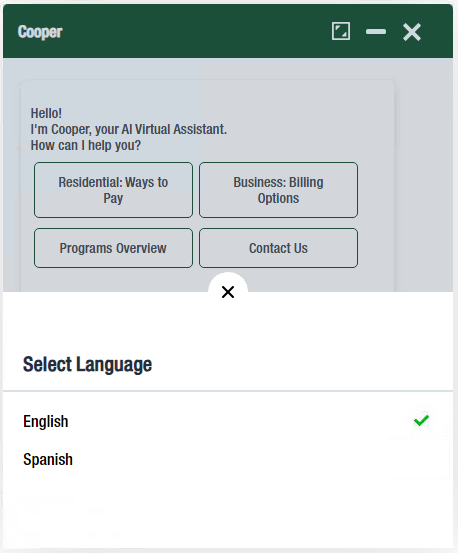Screen dimensions: 458x553
Task: Click the divider line under Select Language
Action: [228, 391]
